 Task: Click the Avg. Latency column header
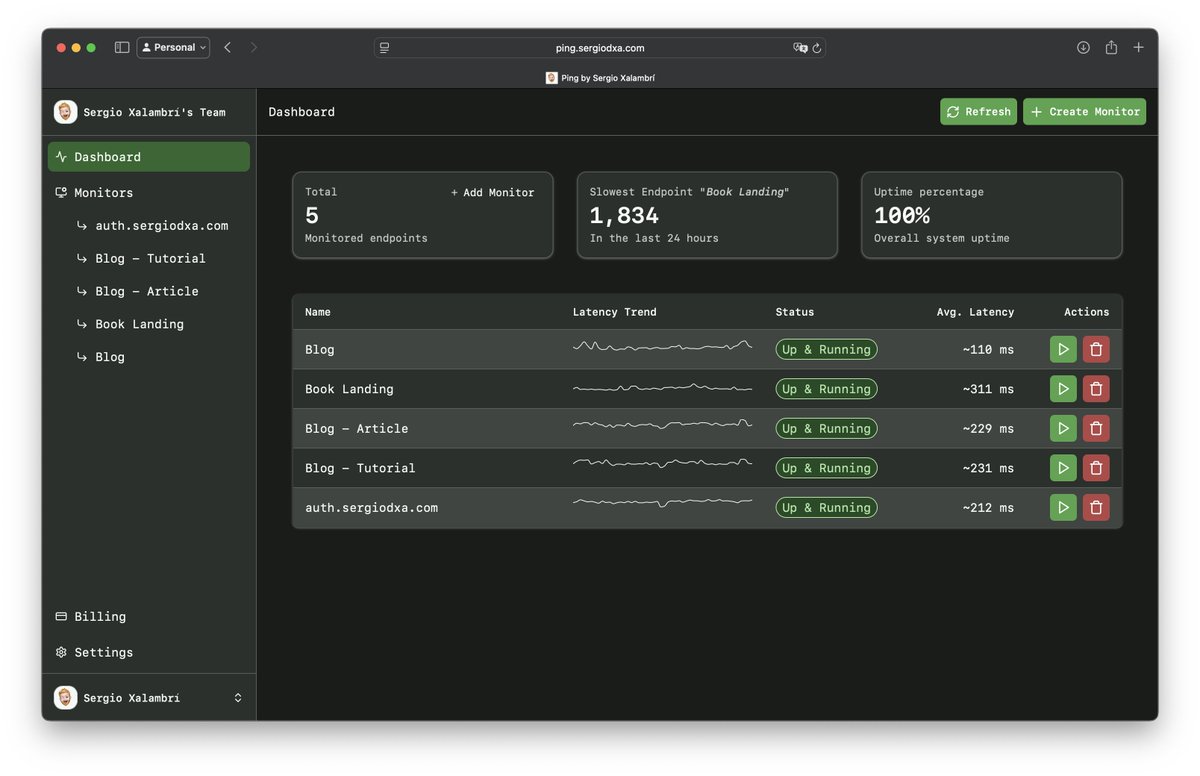(x=975, y=312)
